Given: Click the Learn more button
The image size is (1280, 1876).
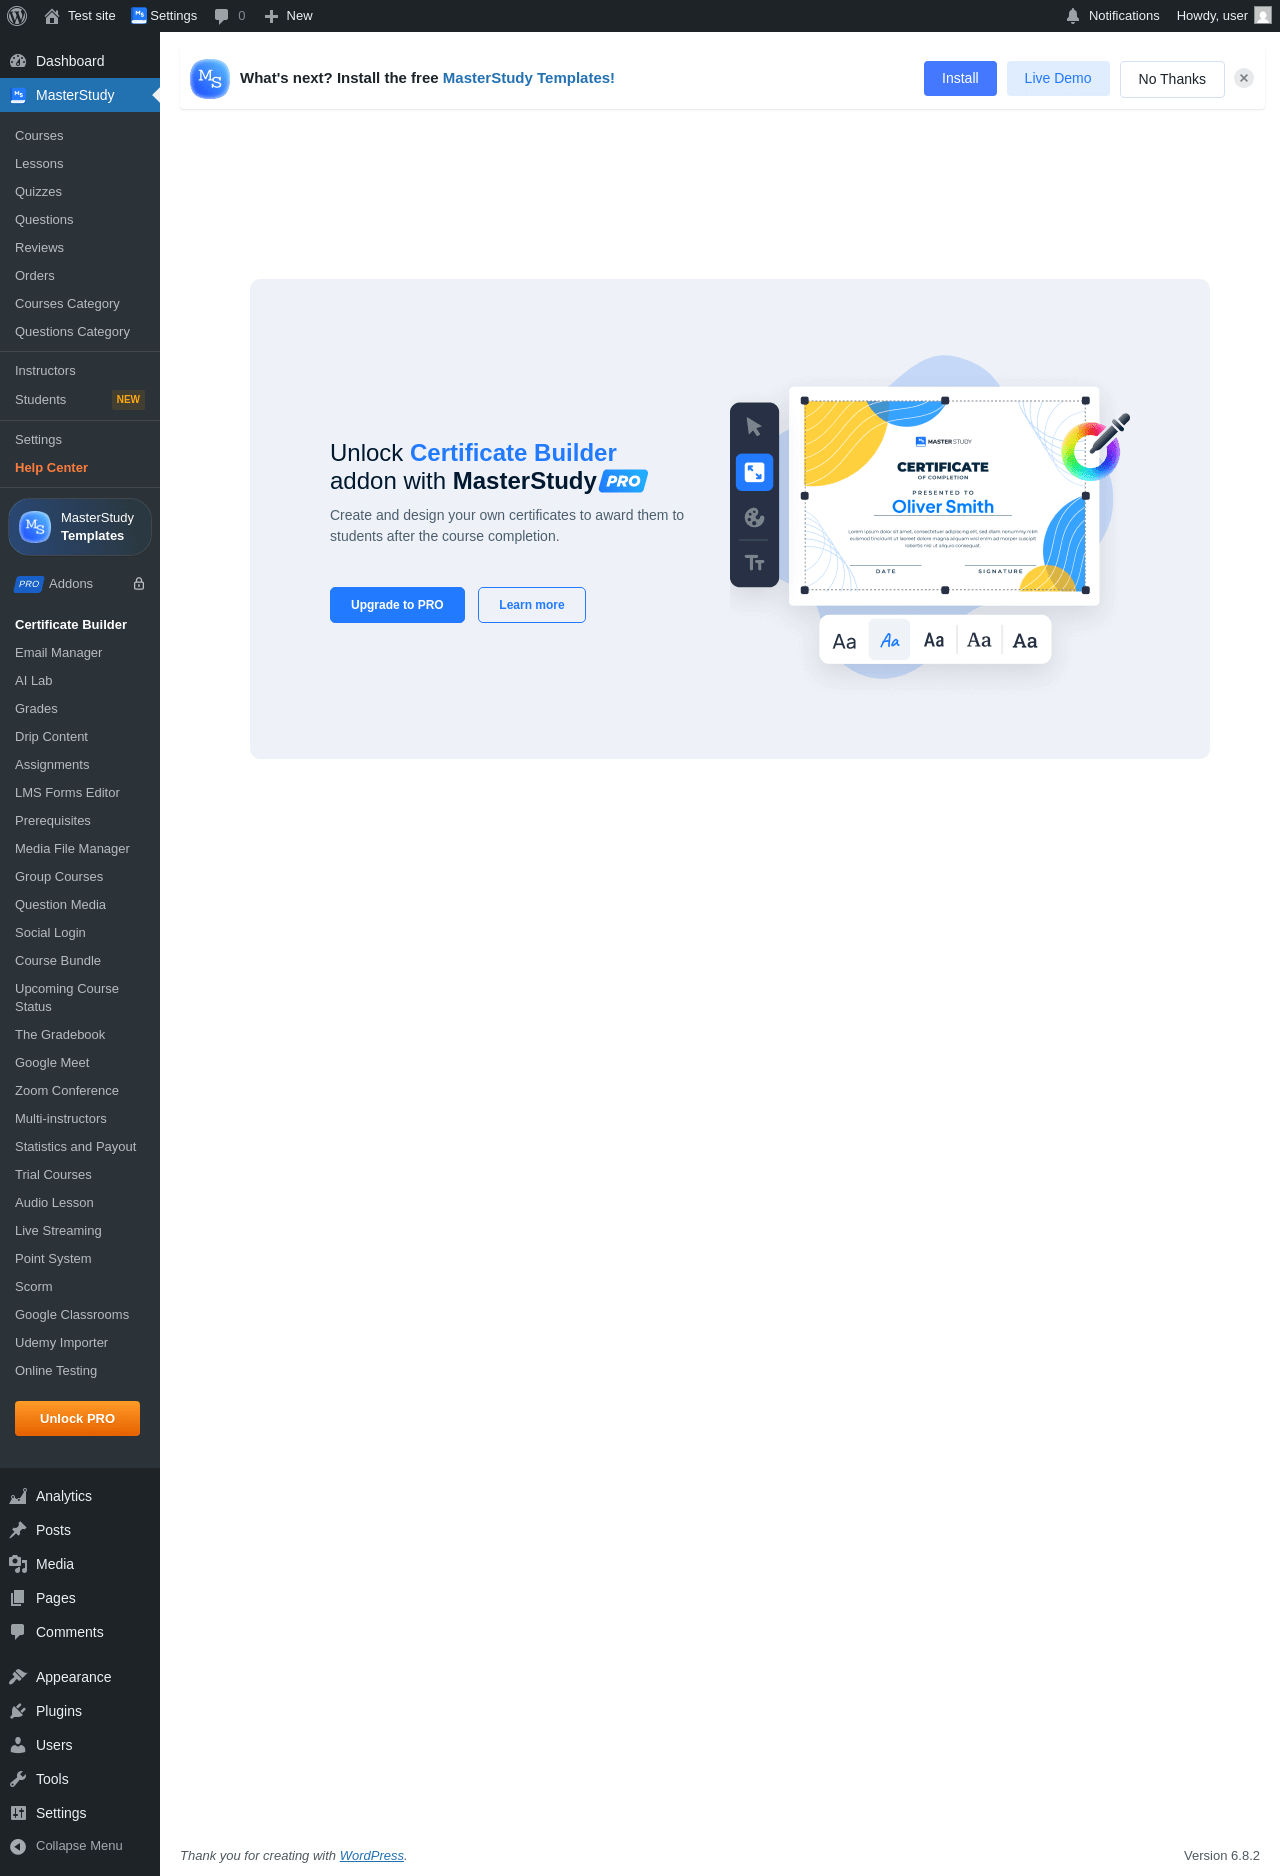Looking at the screenshot, I should (x=532, y=605).
